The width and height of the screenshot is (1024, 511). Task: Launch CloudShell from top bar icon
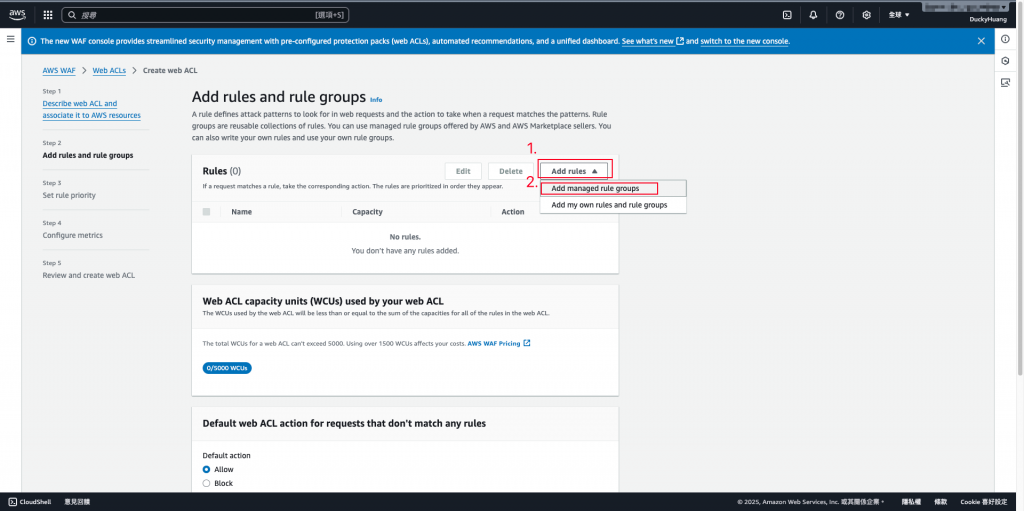coord(788,14)
